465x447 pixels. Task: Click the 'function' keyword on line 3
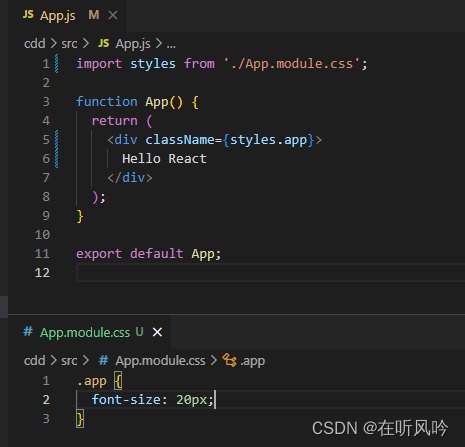click(107, 102)
